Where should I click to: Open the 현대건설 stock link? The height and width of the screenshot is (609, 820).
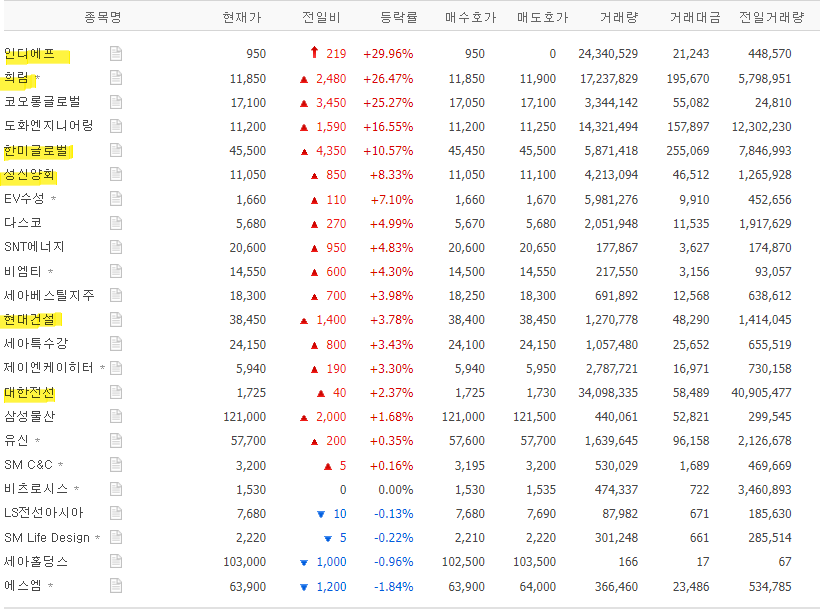pos(29,319)
